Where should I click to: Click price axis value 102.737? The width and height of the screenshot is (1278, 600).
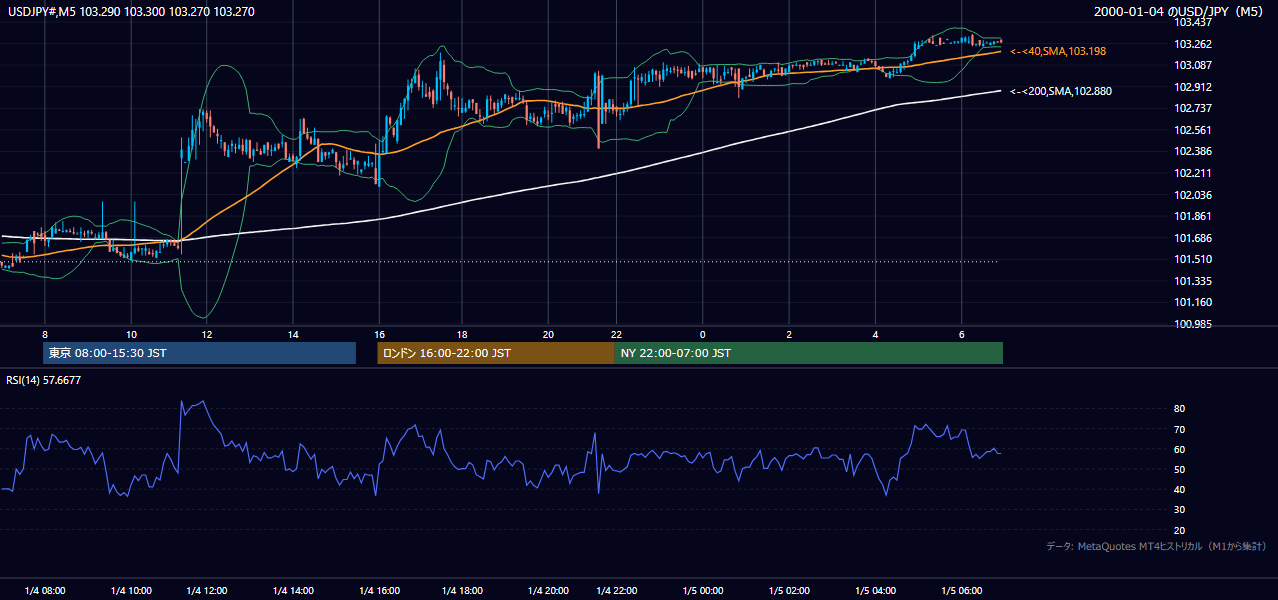[x=1193, y=108]
